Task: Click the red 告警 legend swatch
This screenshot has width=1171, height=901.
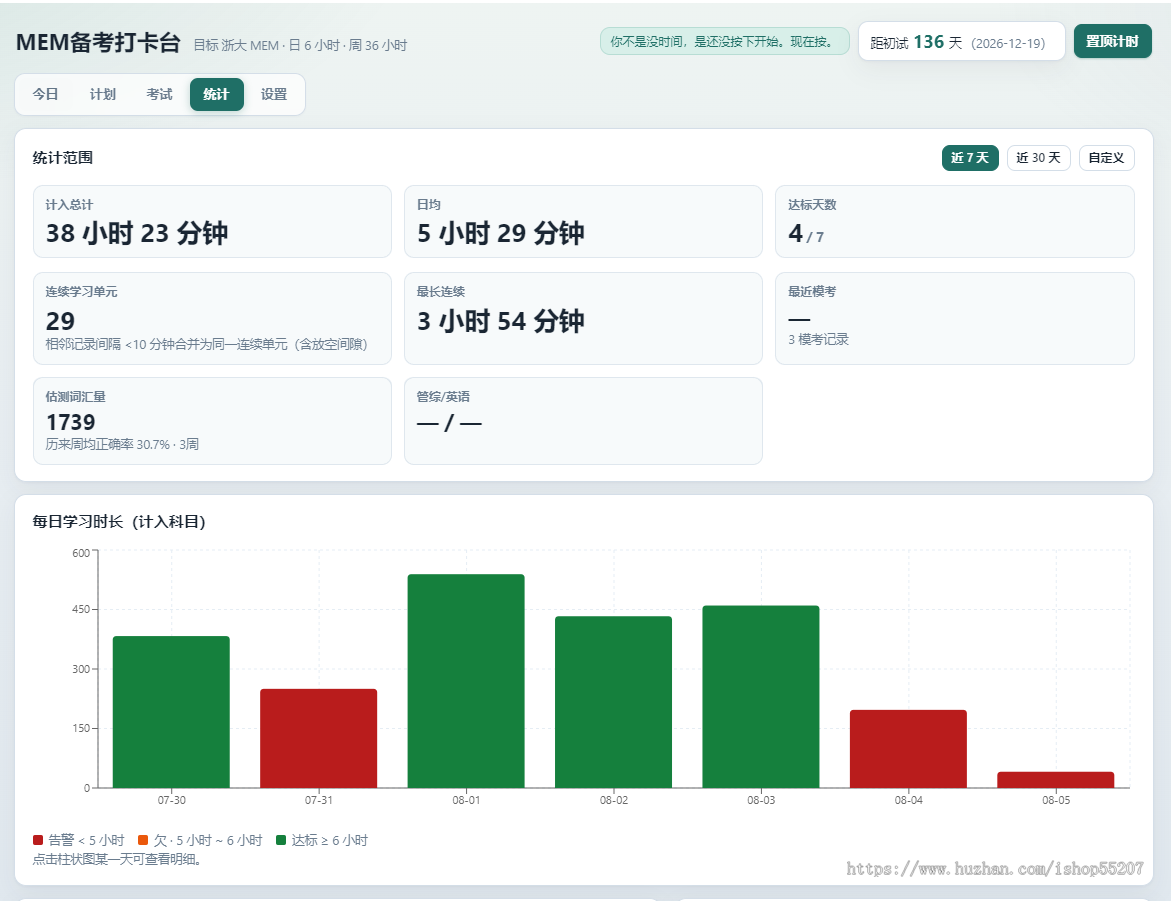Action: click(x=38, y=840)
